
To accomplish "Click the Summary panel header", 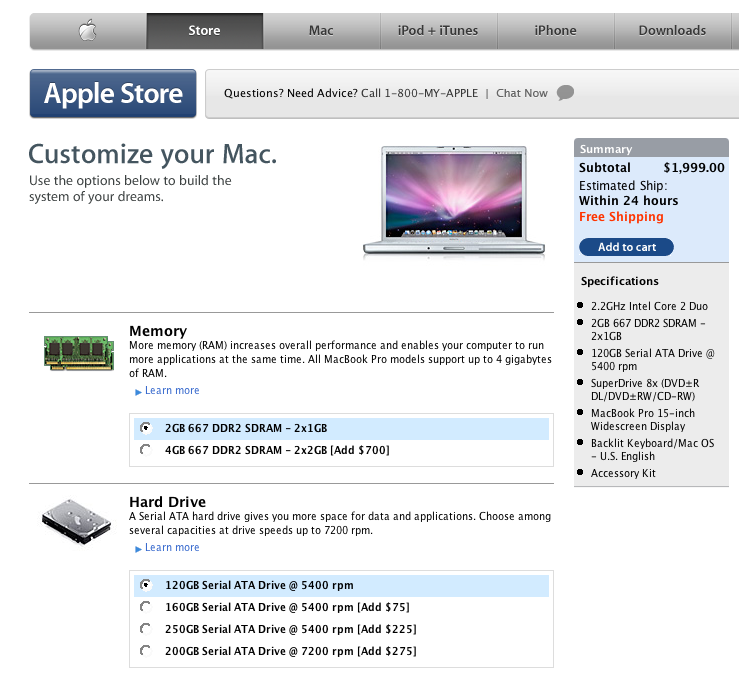I will tap(651, 148).
